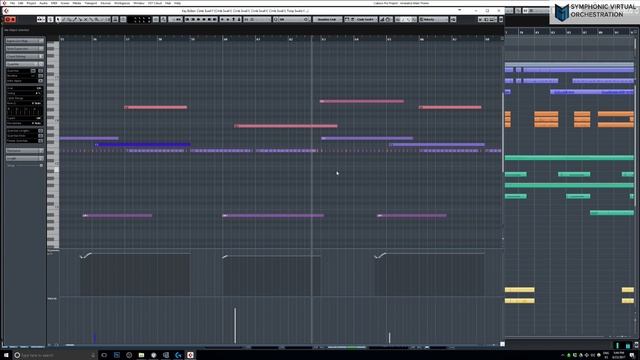The height and width of the screenshot is (360, 640).
Task: Open the Task View icon on the taskbar
Action: coord(104,355)
